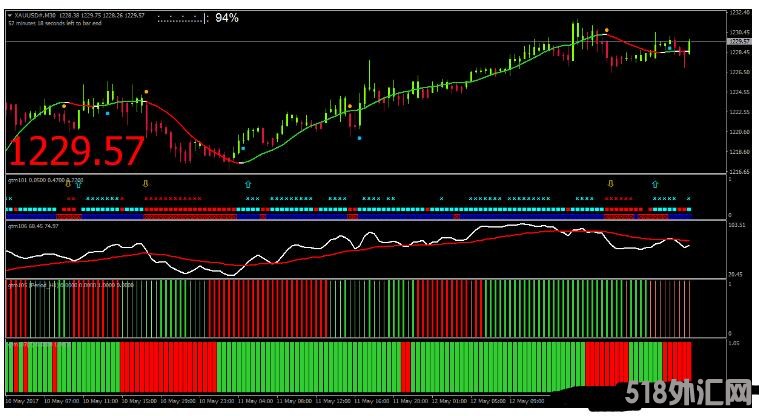
Task: Click the 12 May 01:00 time axis label
Action: [x=449, y=401]
